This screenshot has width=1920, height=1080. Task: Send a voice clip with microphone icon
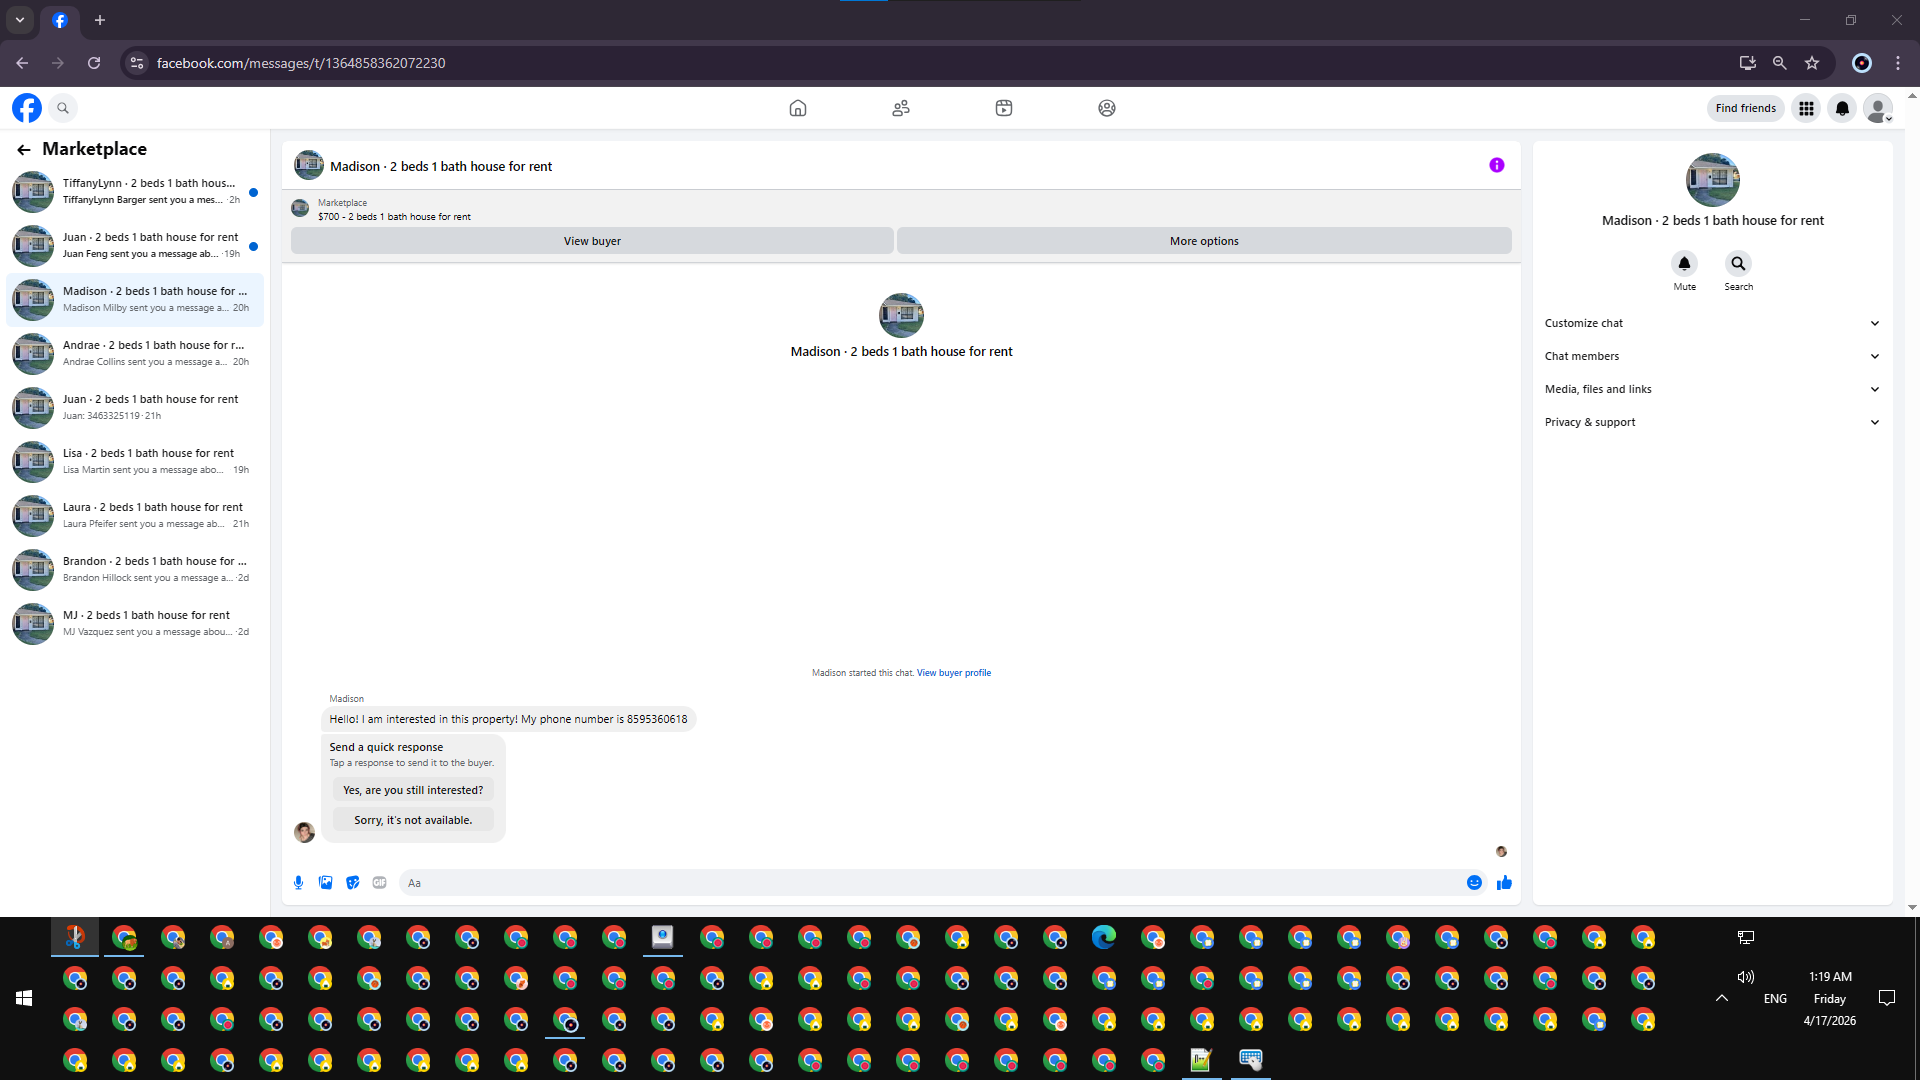pos(298,883)
